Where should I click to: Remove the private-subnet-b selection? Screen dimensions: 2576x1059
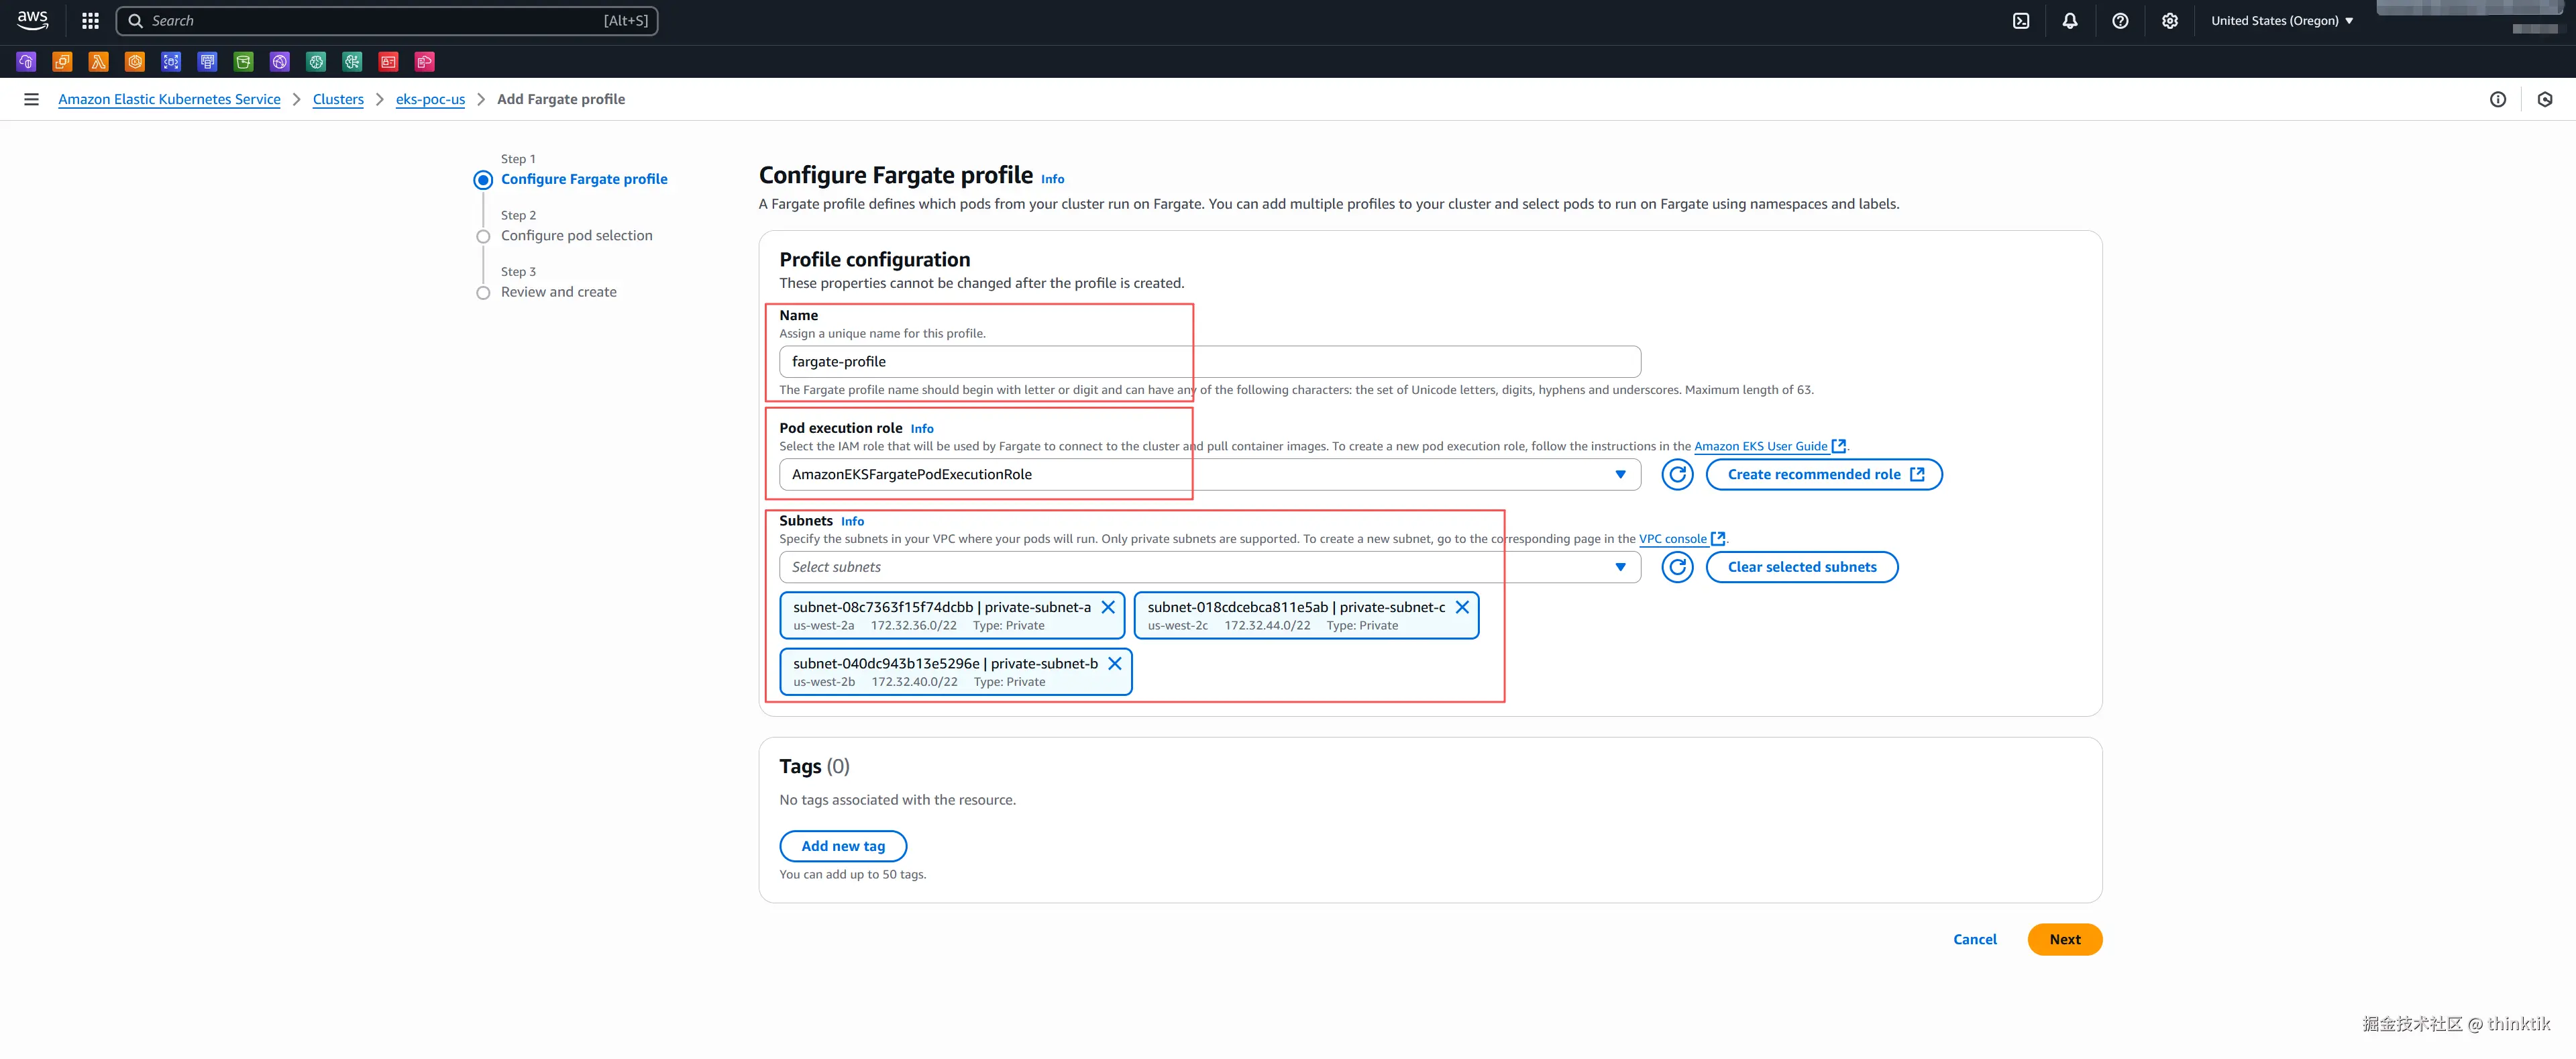tap(1114, 663)
